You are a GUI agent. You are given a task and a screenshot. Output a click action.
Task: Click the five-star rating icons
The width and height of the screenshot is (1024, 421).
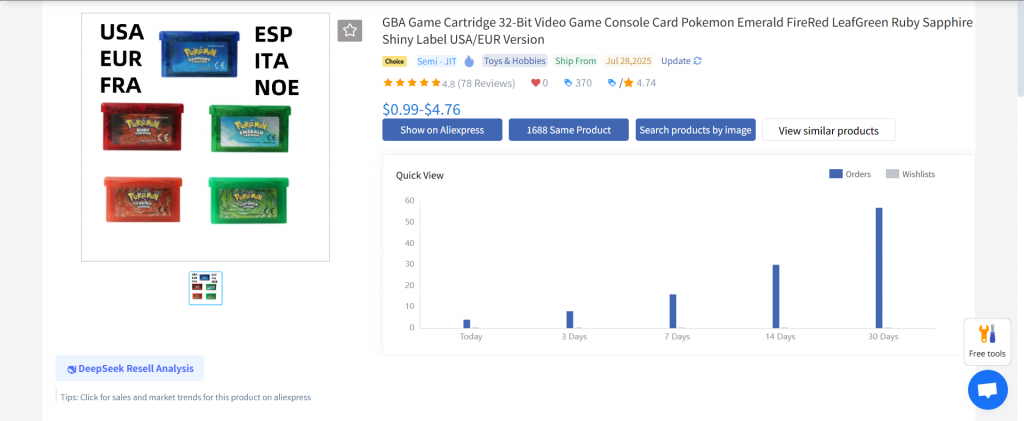click(411, 83)
